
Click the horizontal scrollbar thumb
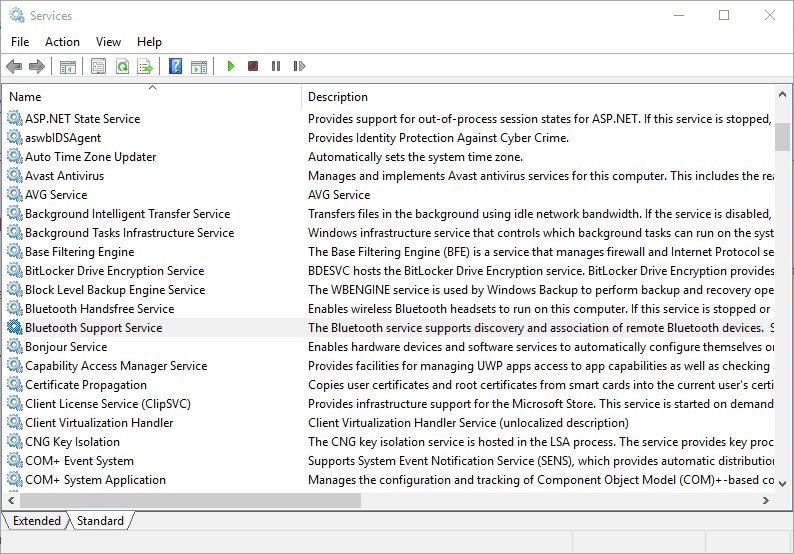190,500
